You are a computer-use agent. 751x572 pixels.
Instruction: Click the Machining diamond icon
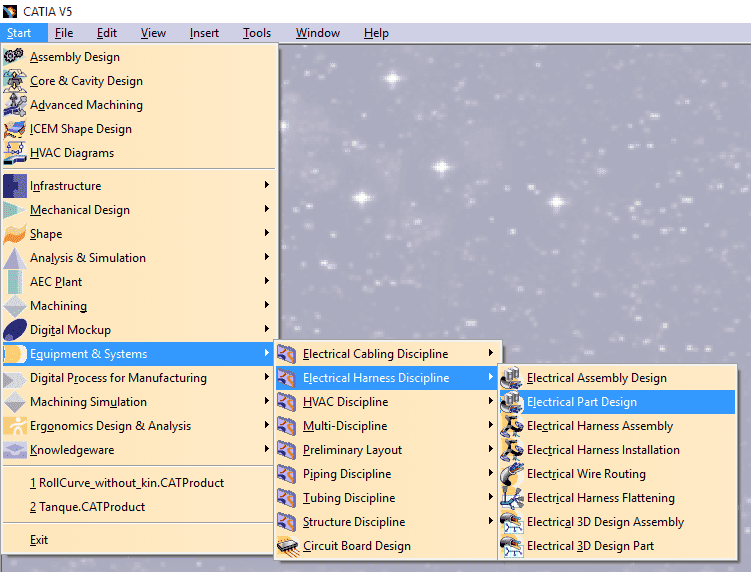(x=14, y=306)
